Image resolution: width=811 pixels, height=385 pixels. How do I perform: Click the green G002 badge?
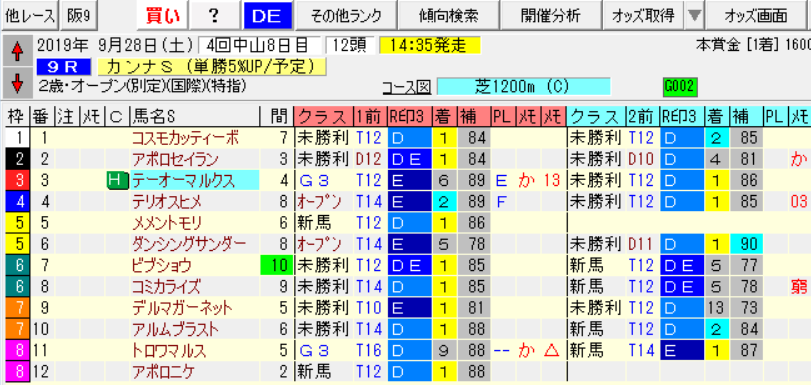click(x=680, y=87)
